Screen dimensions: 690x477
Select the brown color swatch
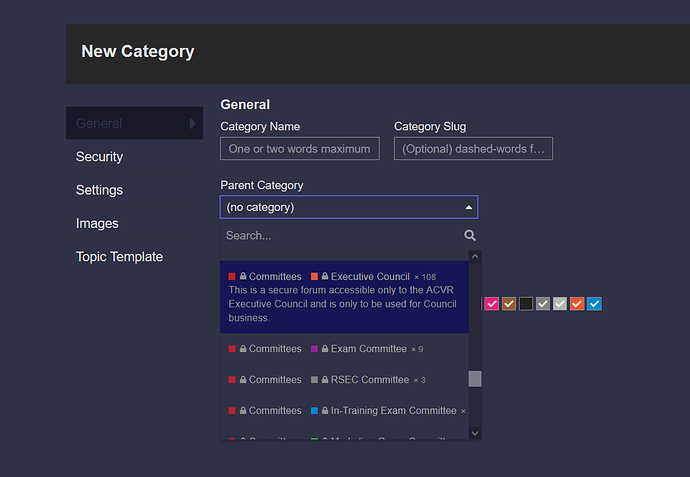tap(509, 304)
